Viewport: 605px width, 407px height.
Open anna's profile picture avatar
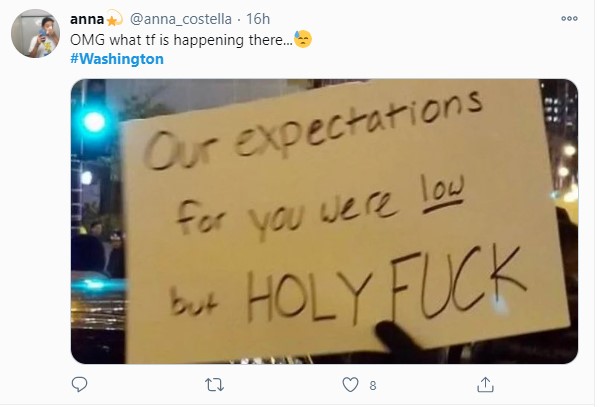coord(34,37)
